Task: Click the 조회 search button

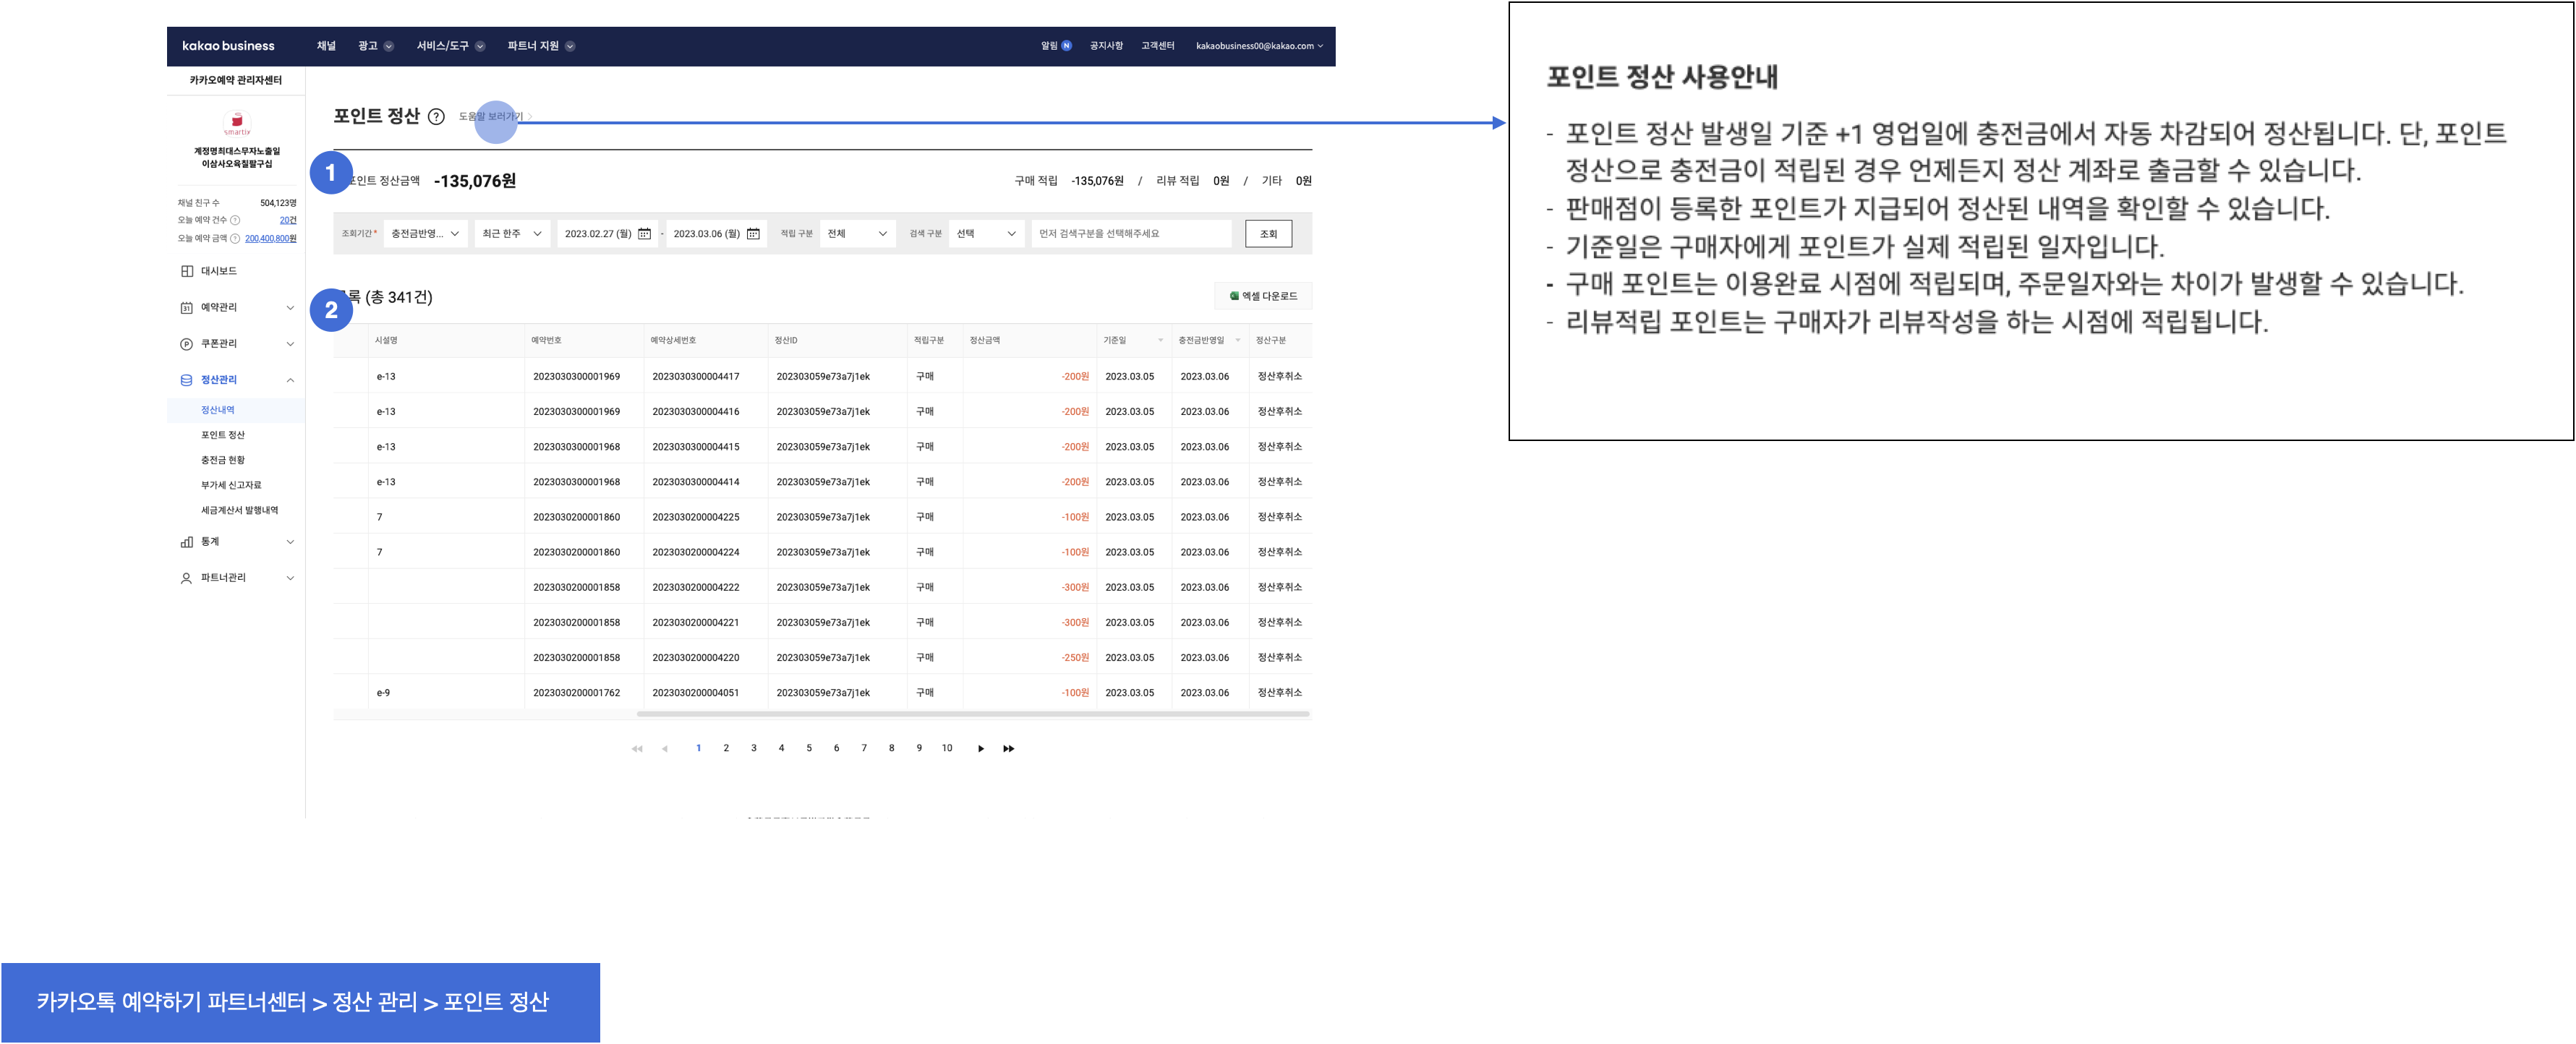Action: 1268,234
